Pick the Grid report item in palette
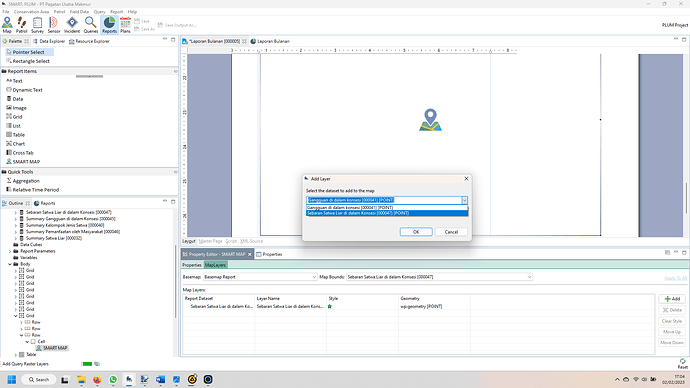690x388 pixels. pos(14,117)
